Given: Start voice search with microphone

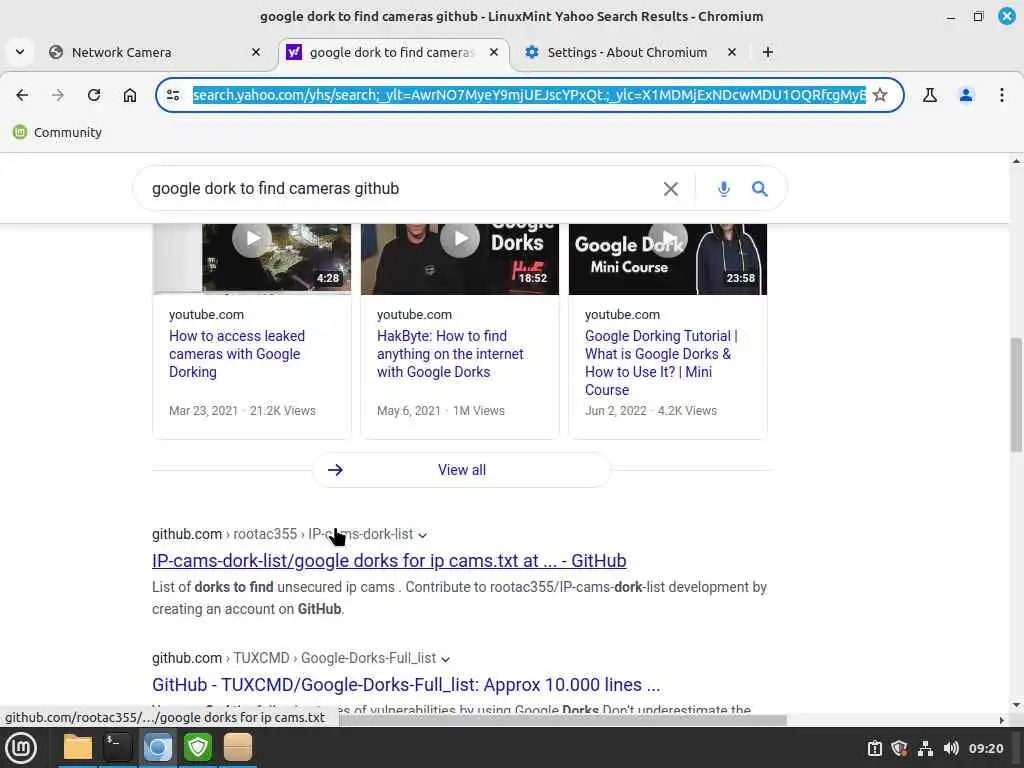Looking at the screenshot, I should pyautogui.click(x=724, y=189).
